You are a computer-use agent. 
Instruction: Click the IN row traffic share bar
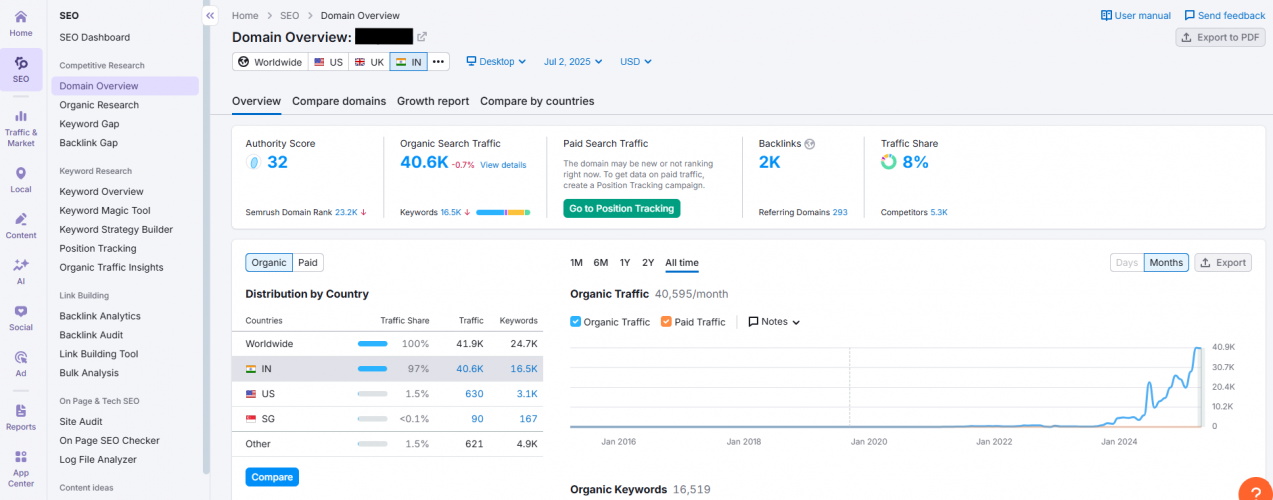pyautogui.click(x=372, y=368)
